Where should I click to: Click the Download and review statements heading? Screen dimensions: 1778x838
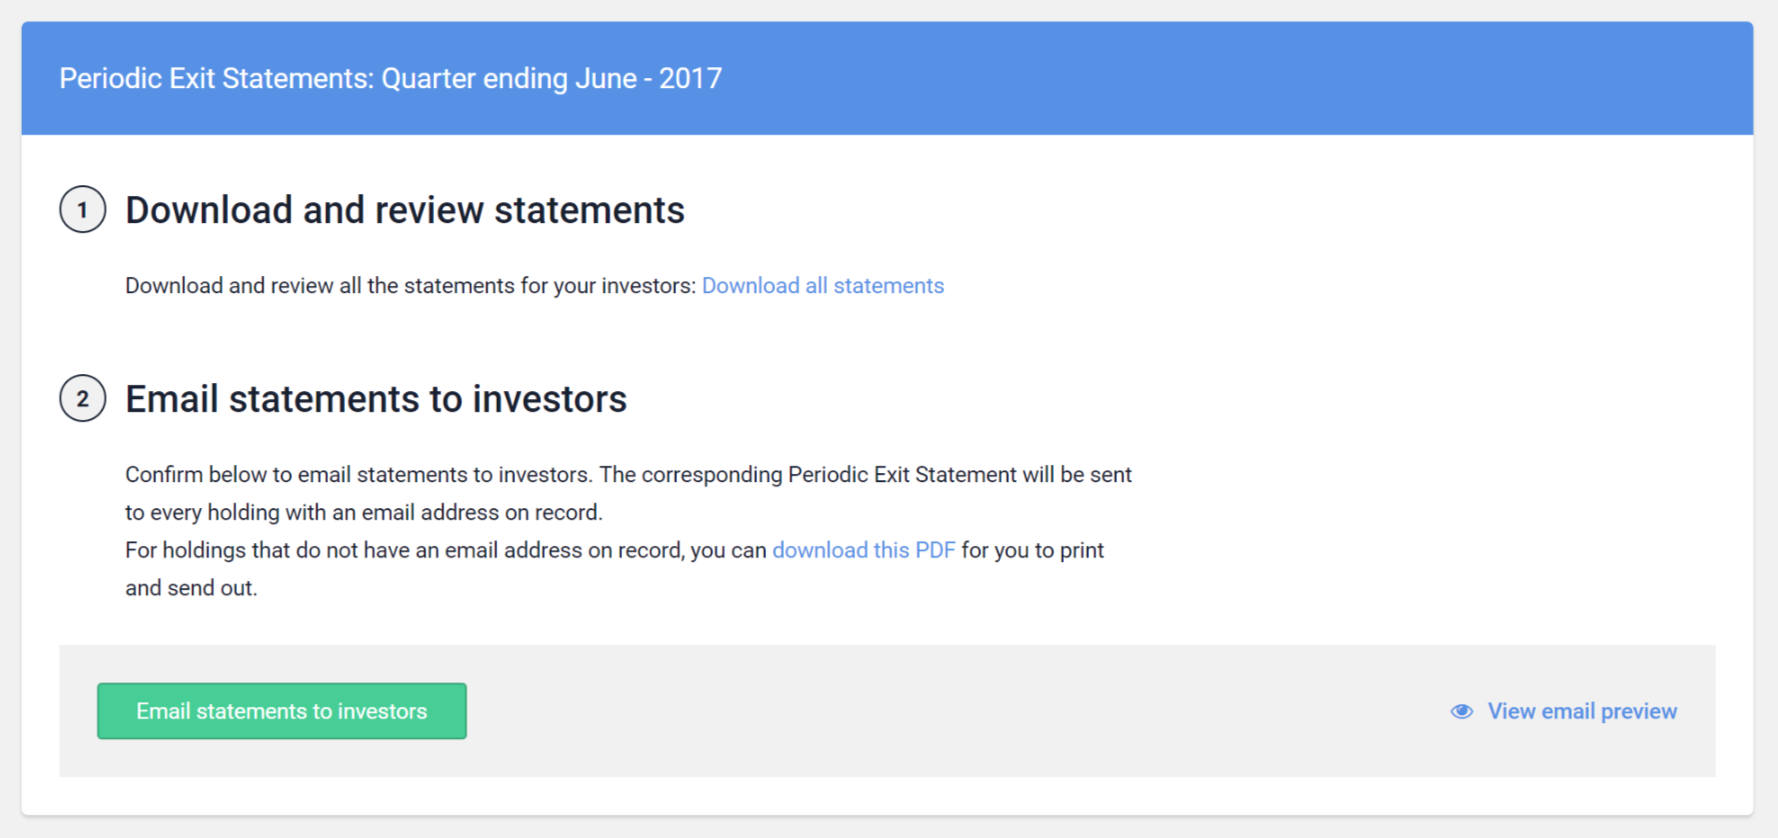tap(404, 210)
